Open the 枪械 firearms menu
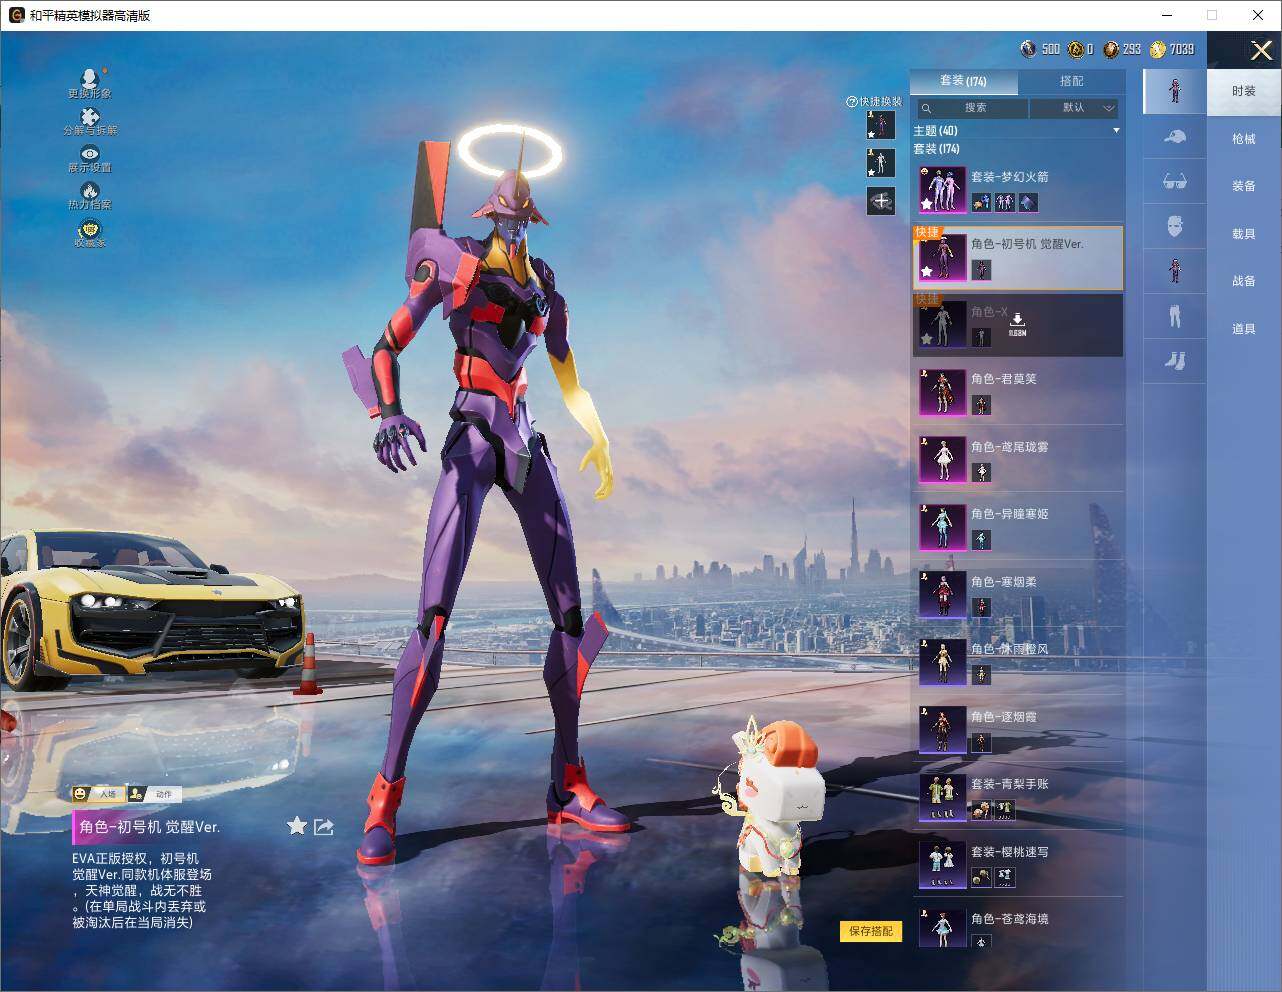 (1244, 139)
